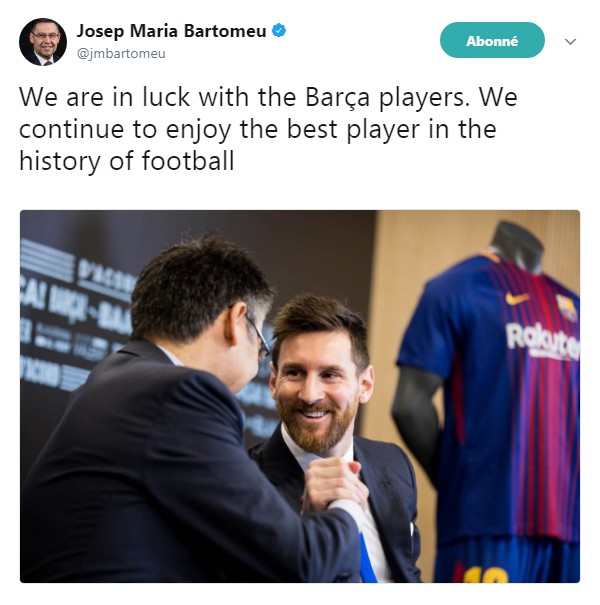The image size is (600, 605).
Task: Open Josep Maria Bartomeu's profile avatar
Action: 43,42
